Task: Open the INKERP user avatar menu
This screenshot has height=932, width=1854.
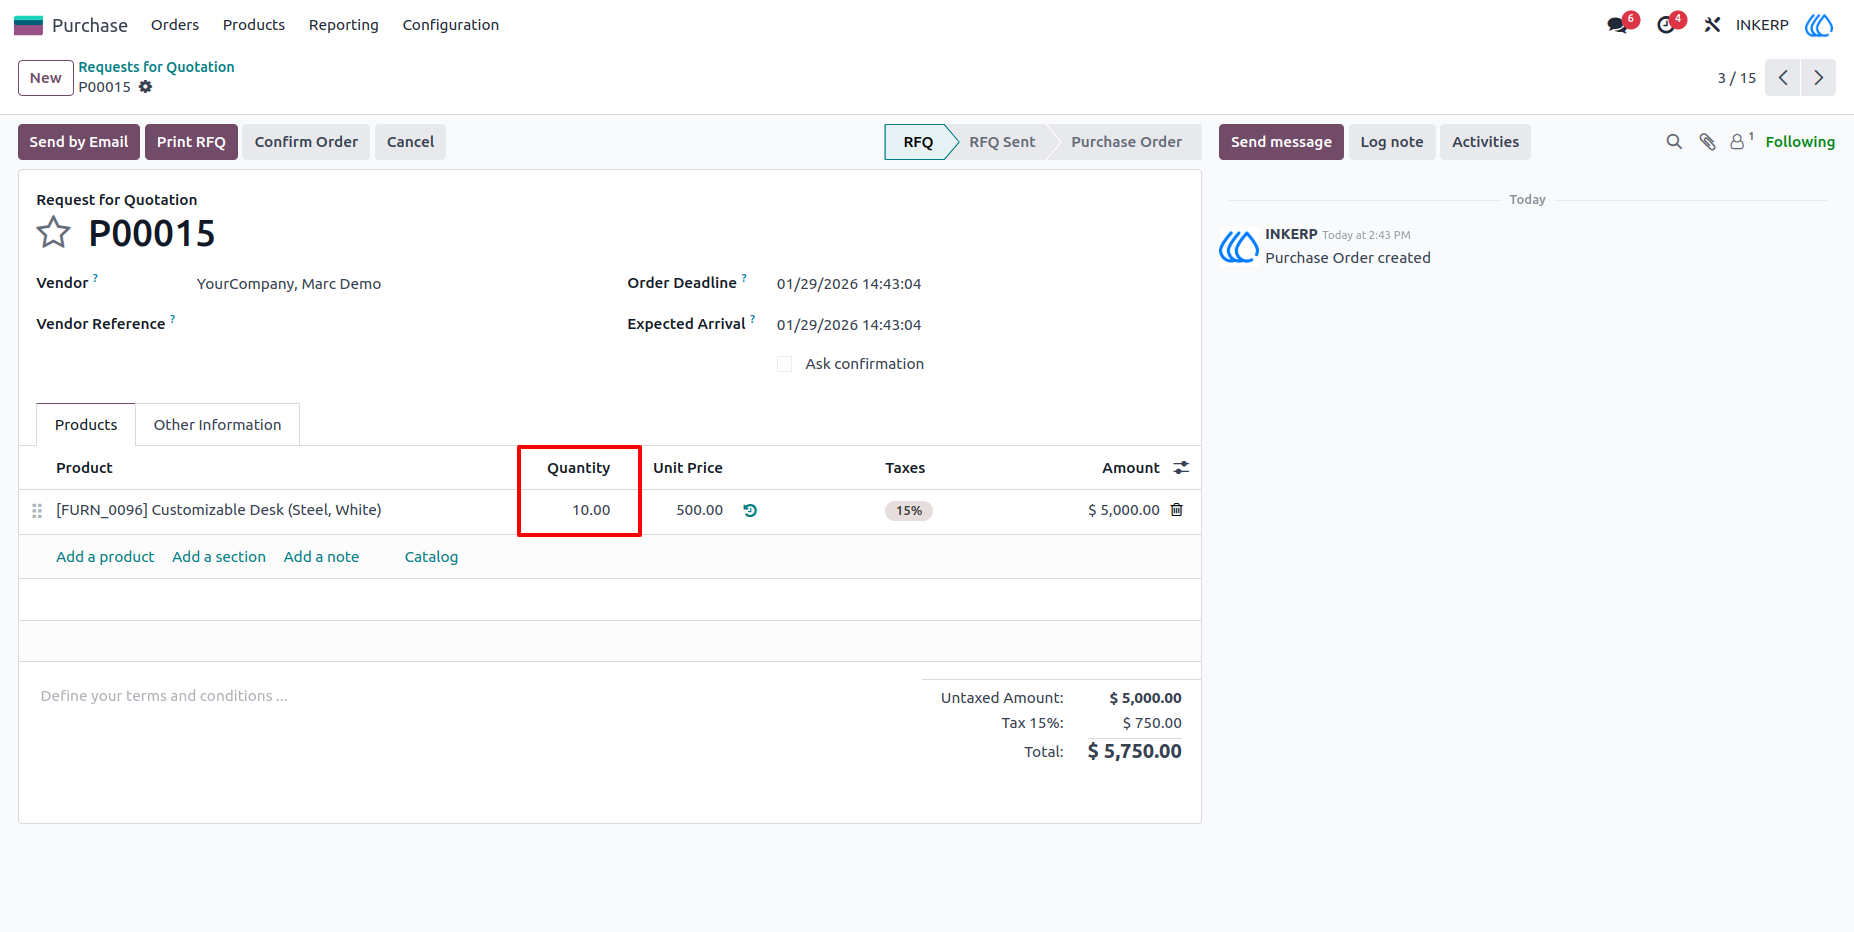Action: pos(1819,25)
